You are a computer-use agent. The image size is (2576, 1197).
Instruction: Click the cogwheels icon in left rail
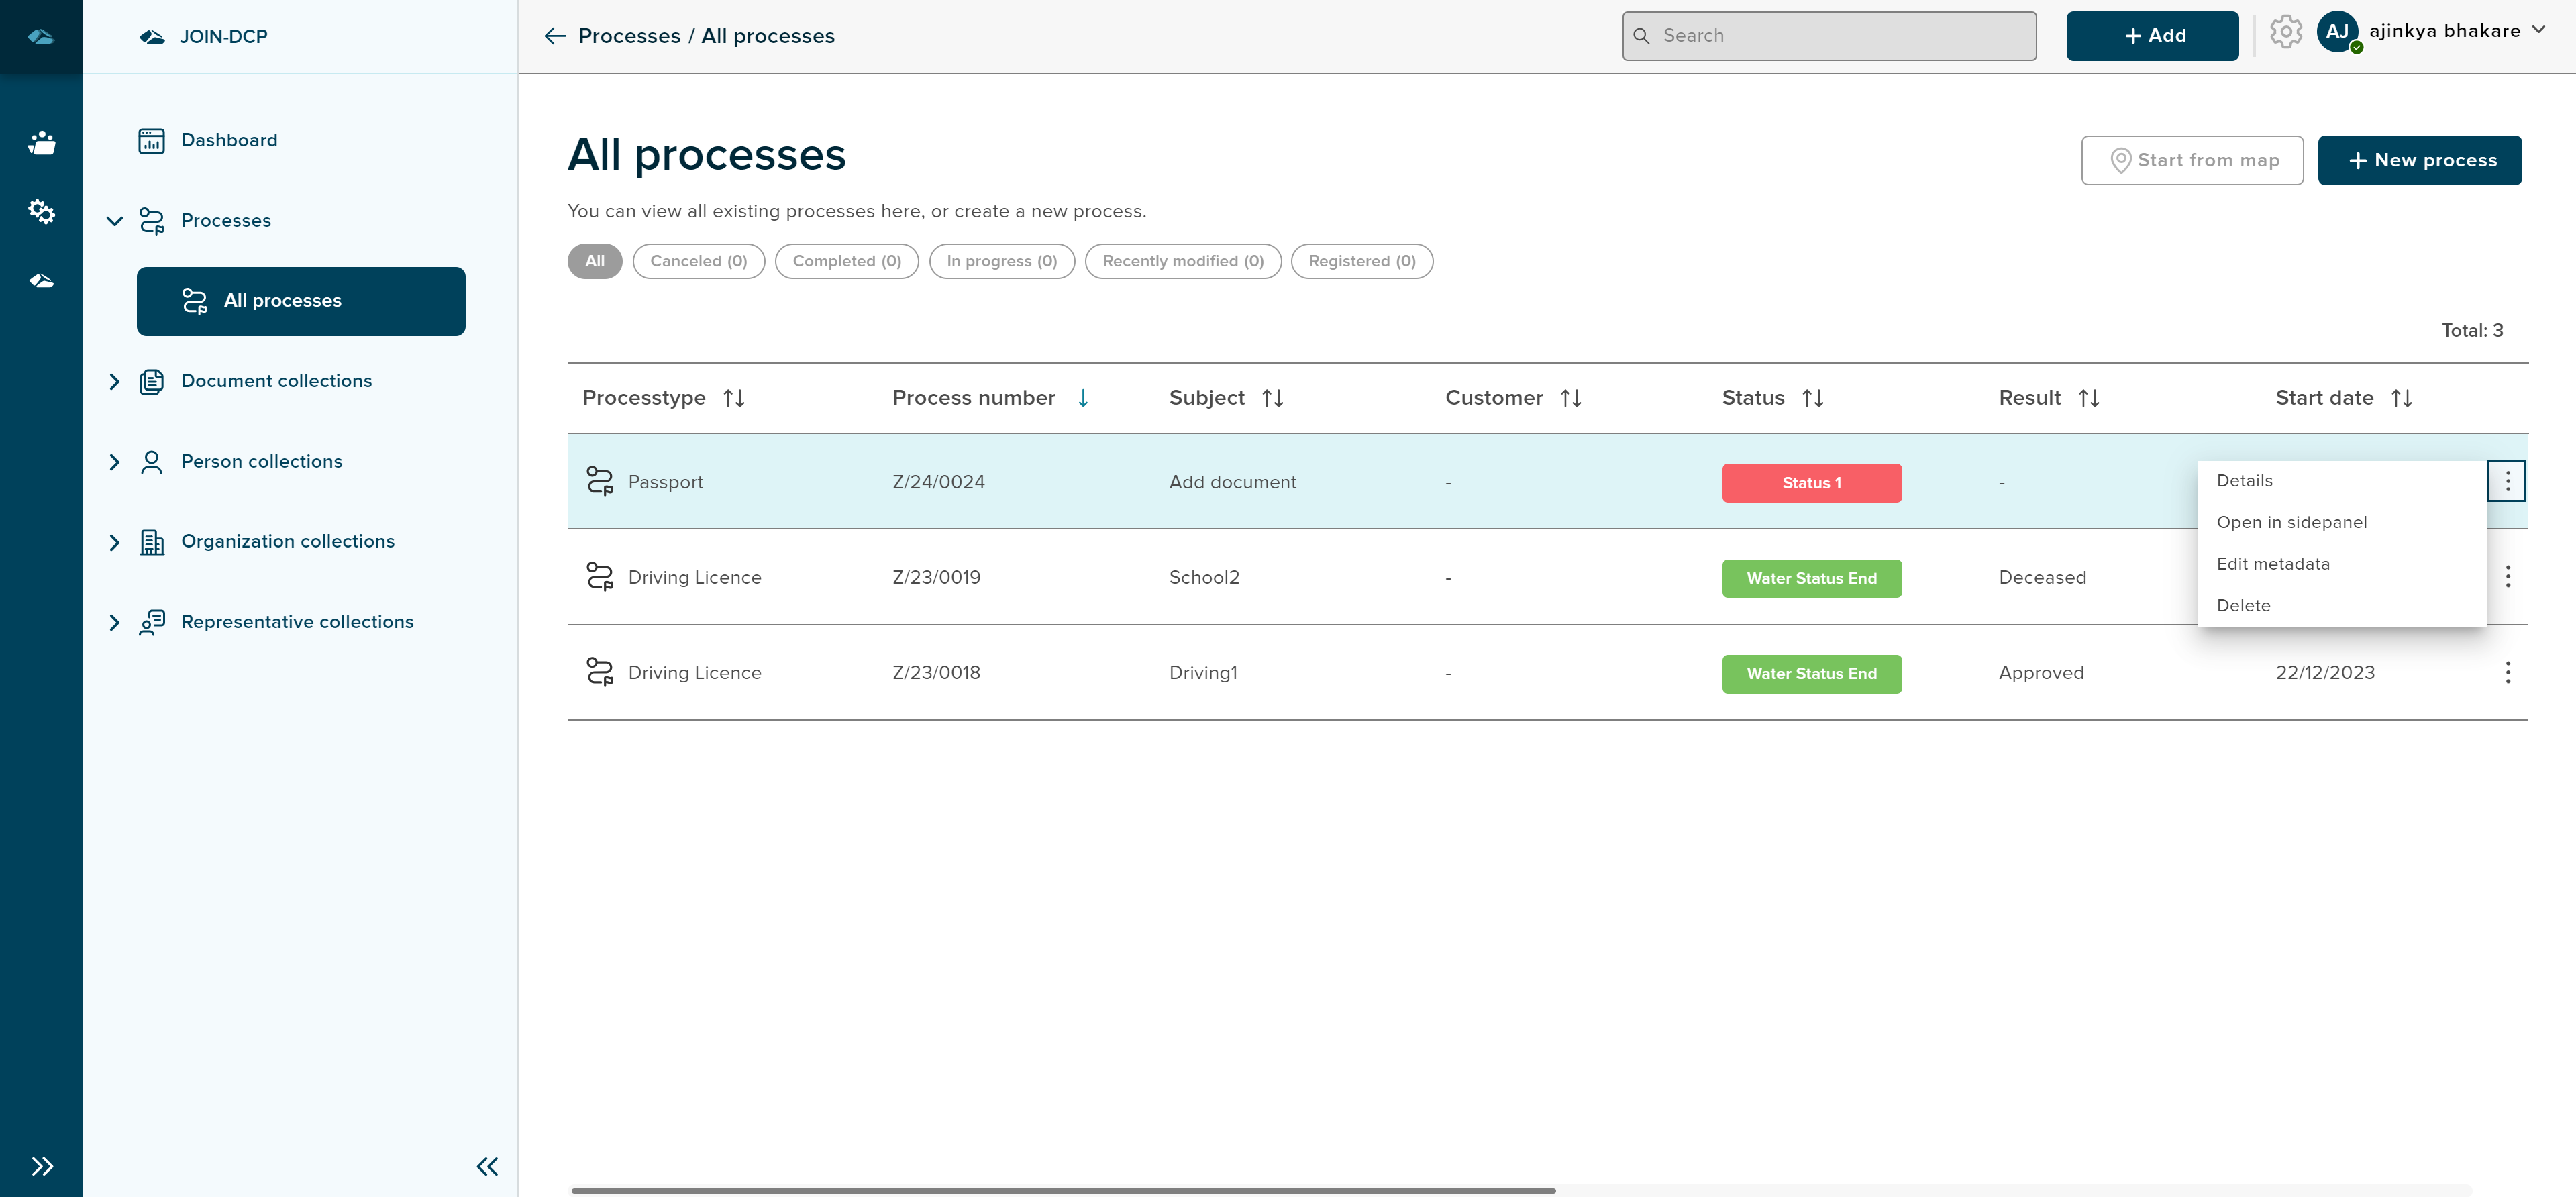tap(41, 211)
